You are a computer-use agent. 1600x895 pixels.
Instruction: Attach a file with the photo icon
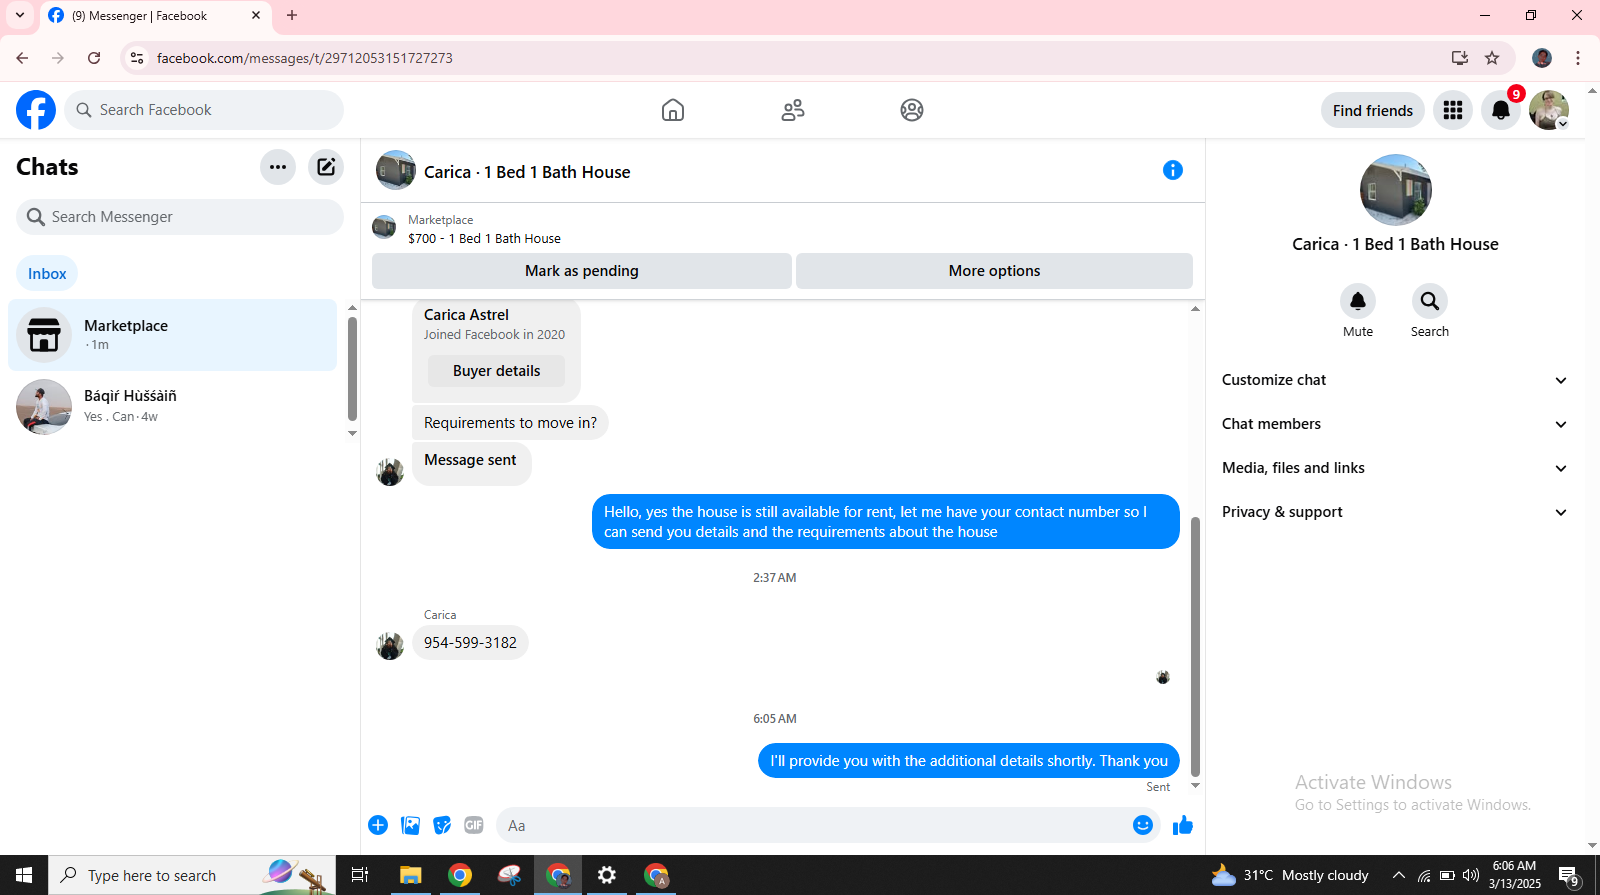(x=410, y=825)
